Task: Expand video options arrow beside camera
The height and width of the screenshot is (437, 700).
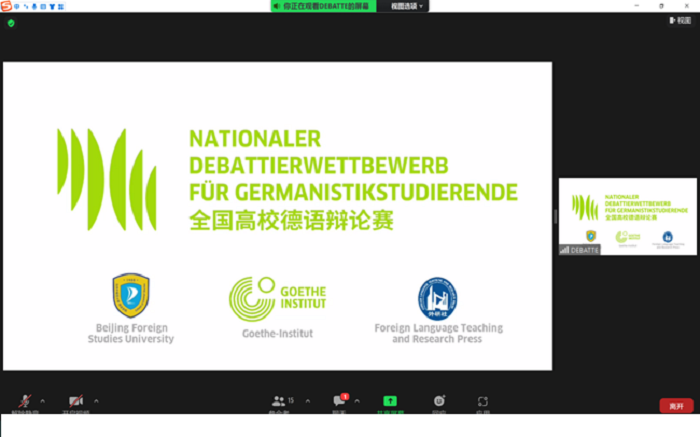Action: tap(97, 401)
